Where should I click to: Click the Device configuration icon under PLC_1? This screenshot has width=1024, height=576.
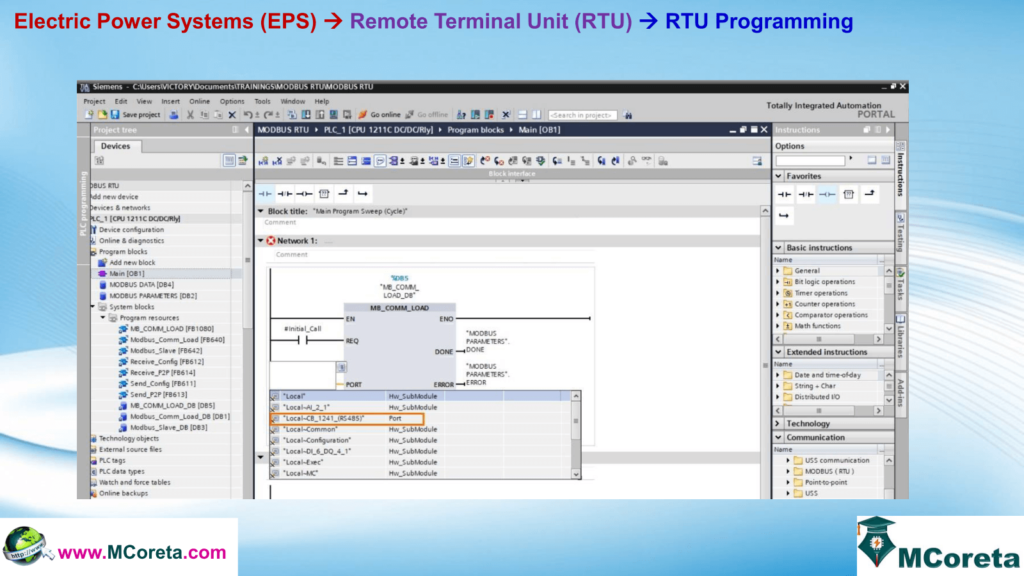(x=122, y=229)
